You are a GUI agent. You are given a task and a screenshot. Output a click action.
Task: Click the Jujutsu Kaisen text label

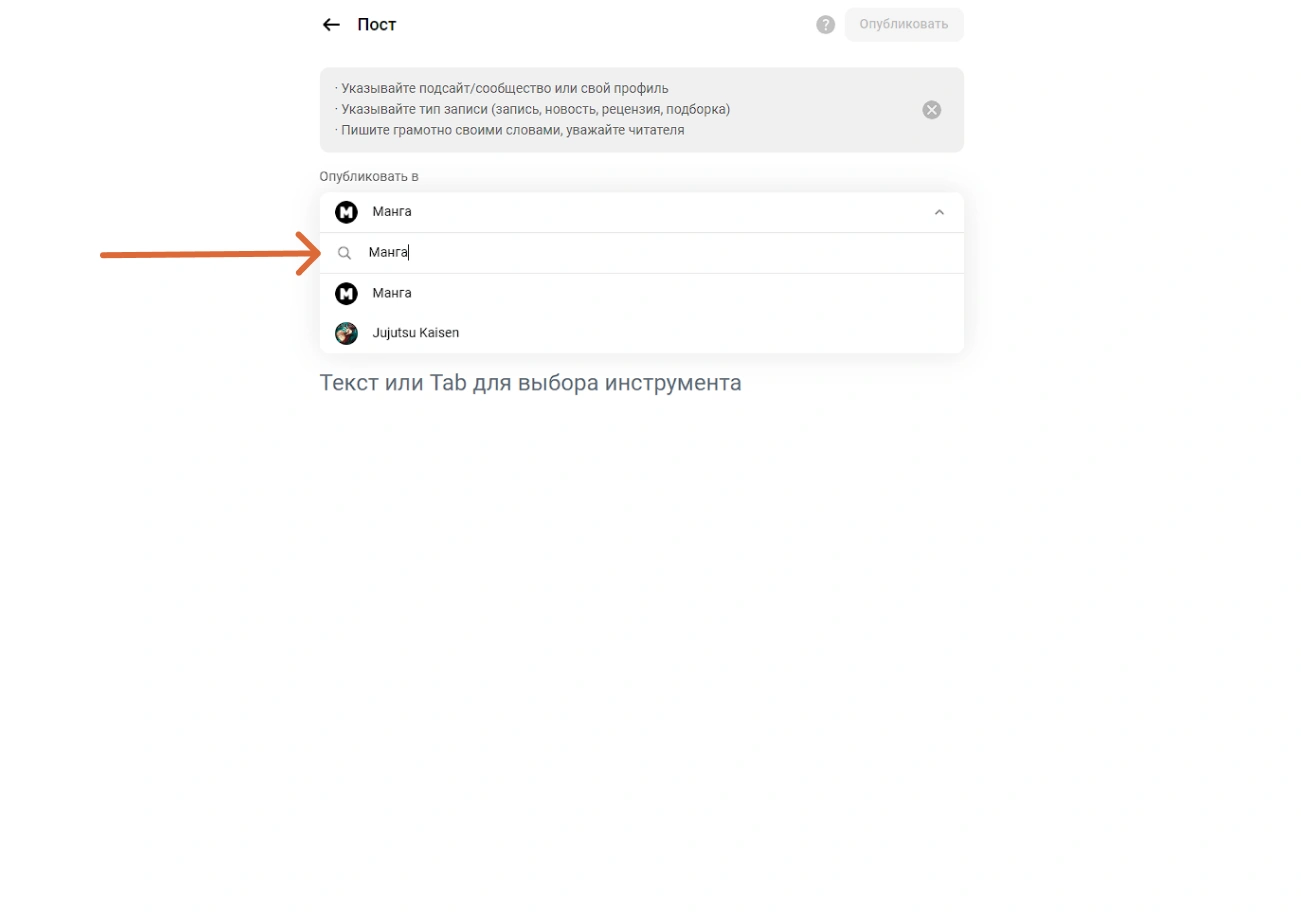pos(416,333)
